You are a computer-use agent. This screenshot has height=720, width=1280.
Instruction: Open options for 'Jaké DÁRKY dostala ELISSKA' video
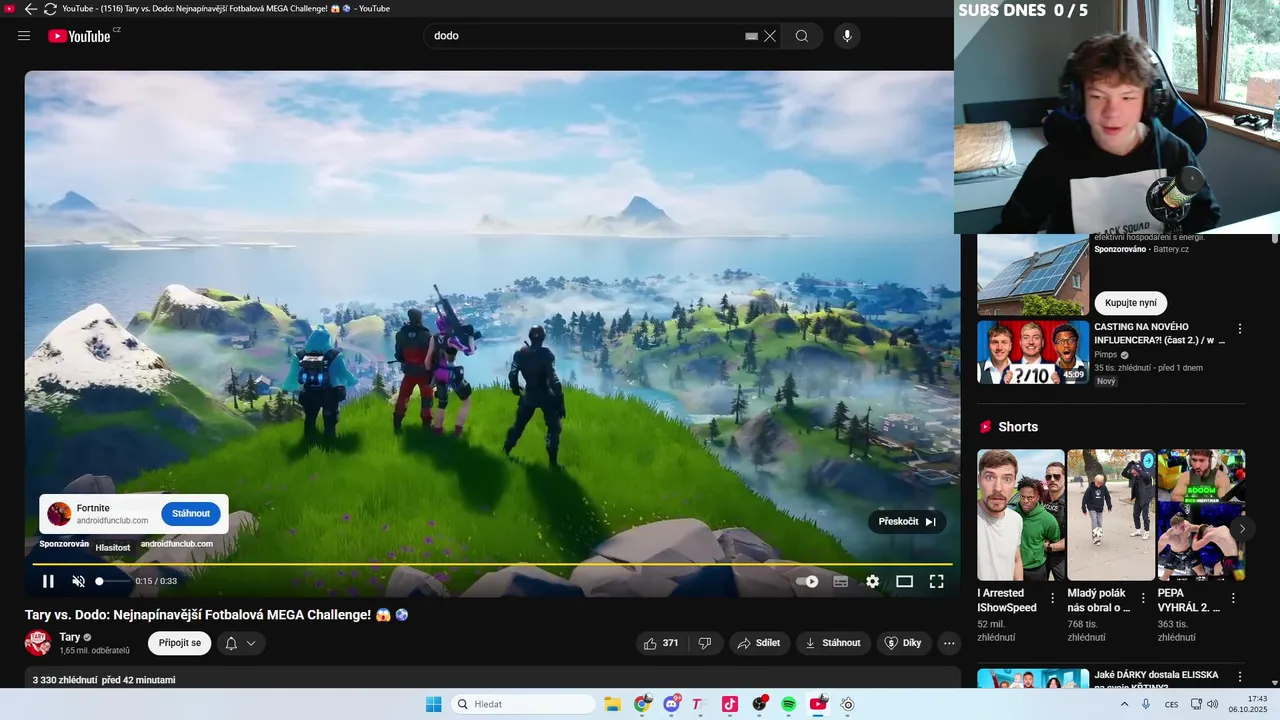pyautogui.click(x=1240, y=678)
